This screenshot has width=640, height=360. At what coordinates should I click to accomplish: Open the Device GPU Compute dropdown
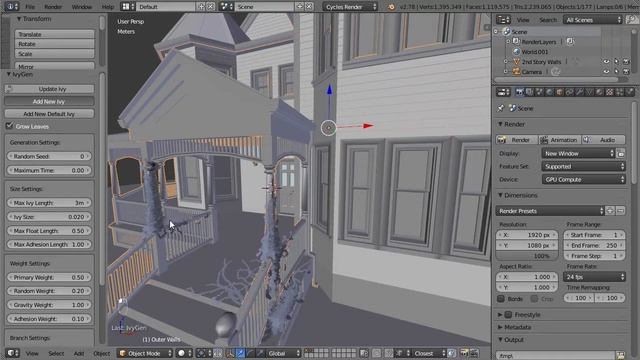(x=583, y=180)
